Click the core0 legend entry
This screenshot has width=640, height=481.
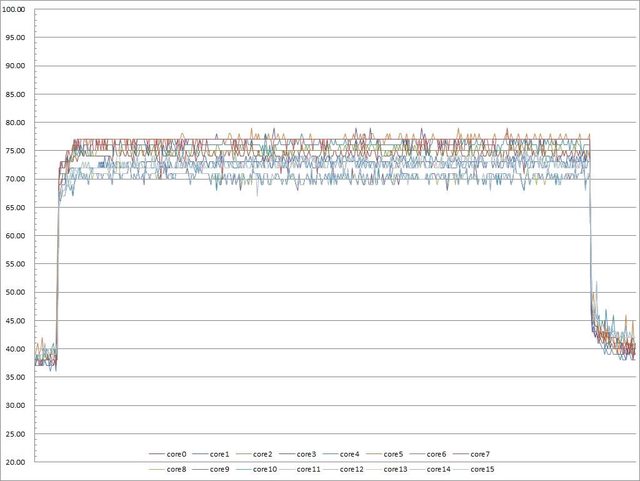pos(177,454)
